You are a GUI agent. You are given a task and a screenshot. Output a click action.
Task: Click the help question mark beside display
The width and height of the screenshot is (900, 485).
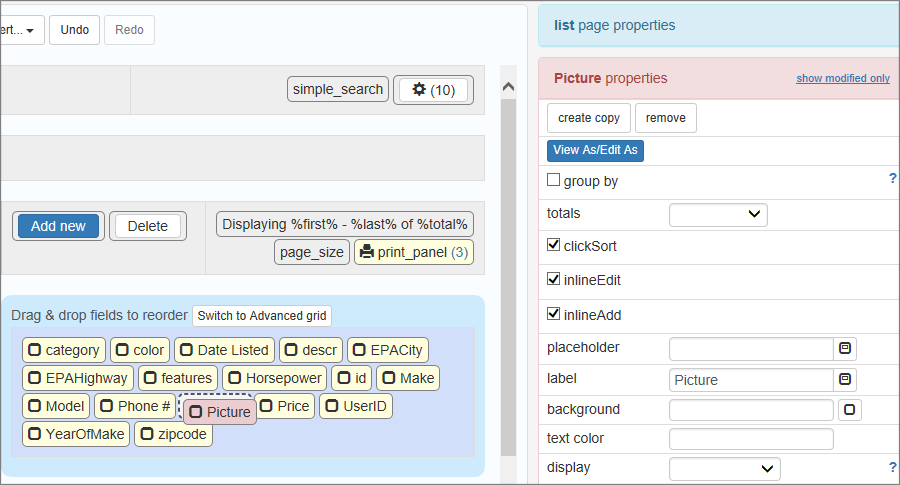coord(892,467)
